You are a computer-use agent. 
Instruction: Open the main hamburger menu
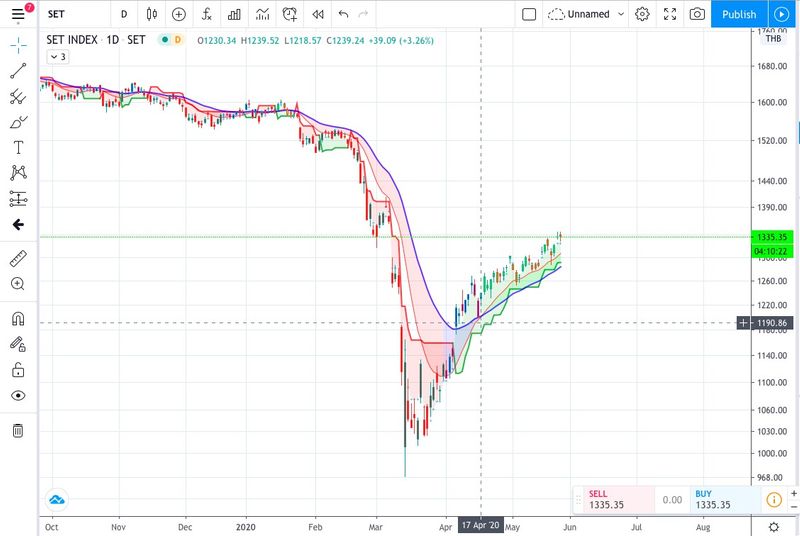tap(18, 15)
